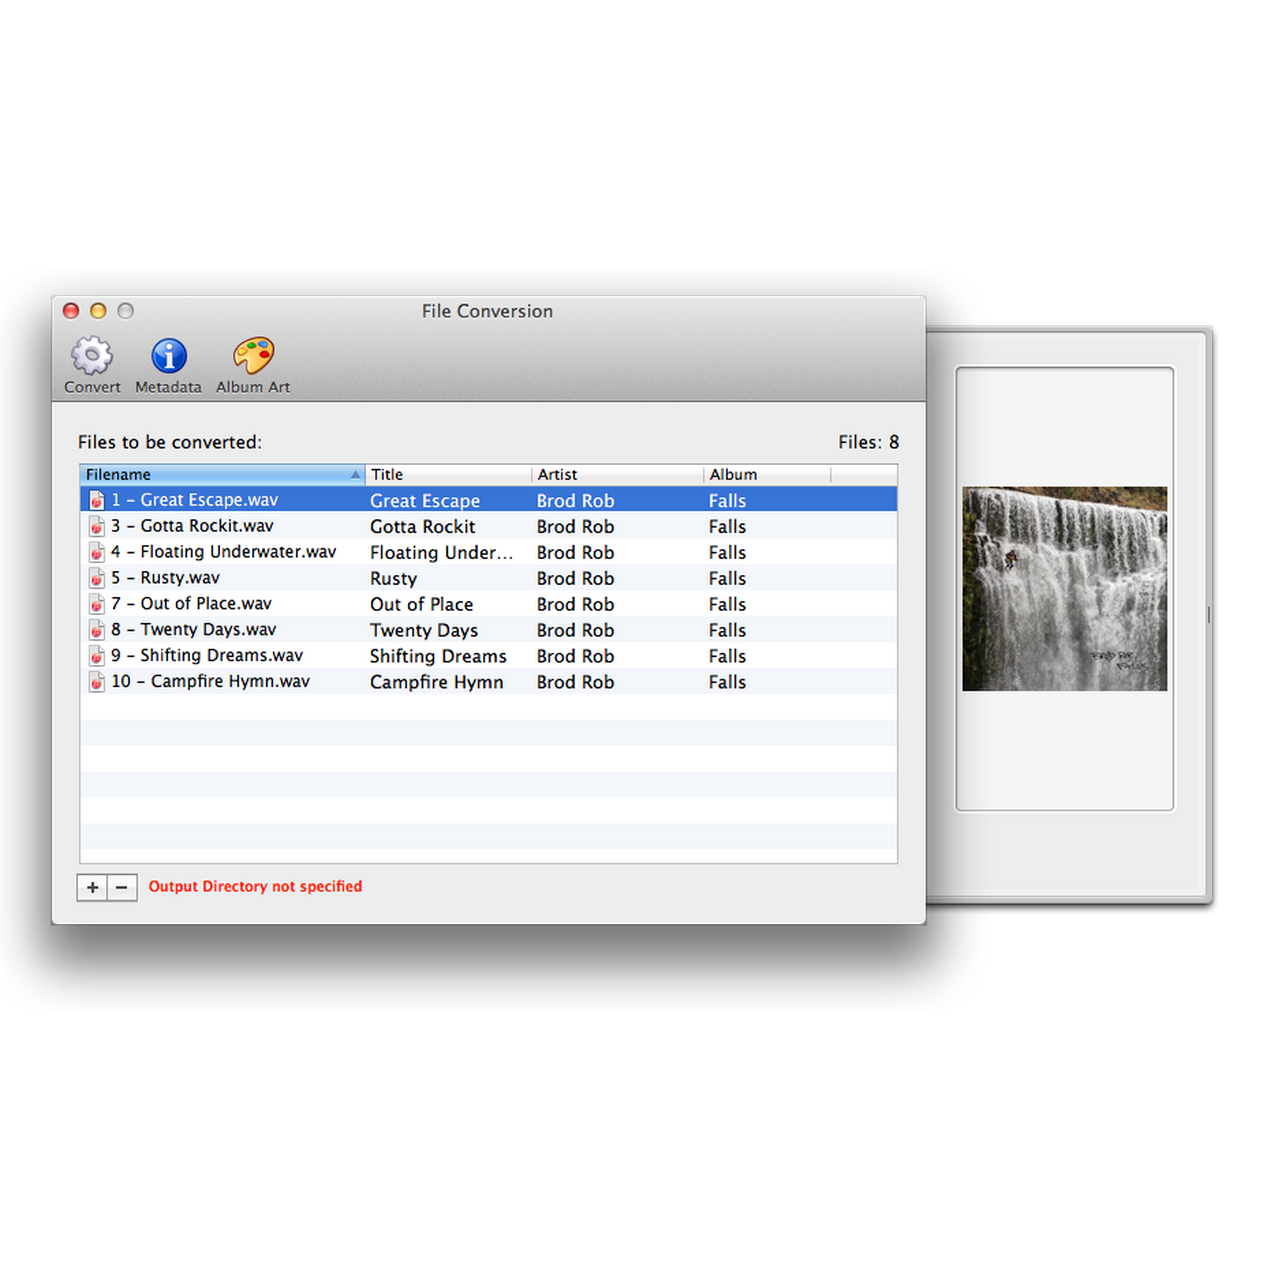Sort list by Artist column header
This screenshot has width=1280, height=1280.
tap(616, 474)
